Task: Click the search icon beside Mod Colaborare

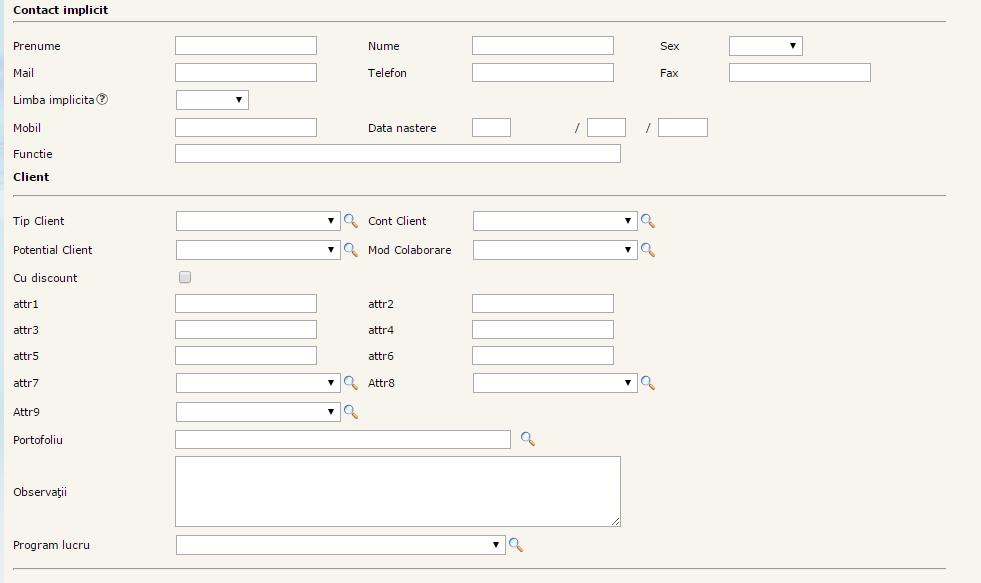Action: (647, 250)
